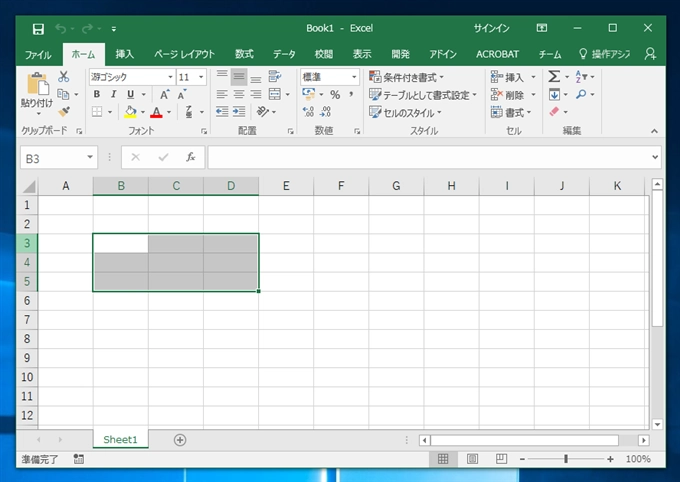
Task: Open Find and Select magnifier icon
Action: point(581,94)
